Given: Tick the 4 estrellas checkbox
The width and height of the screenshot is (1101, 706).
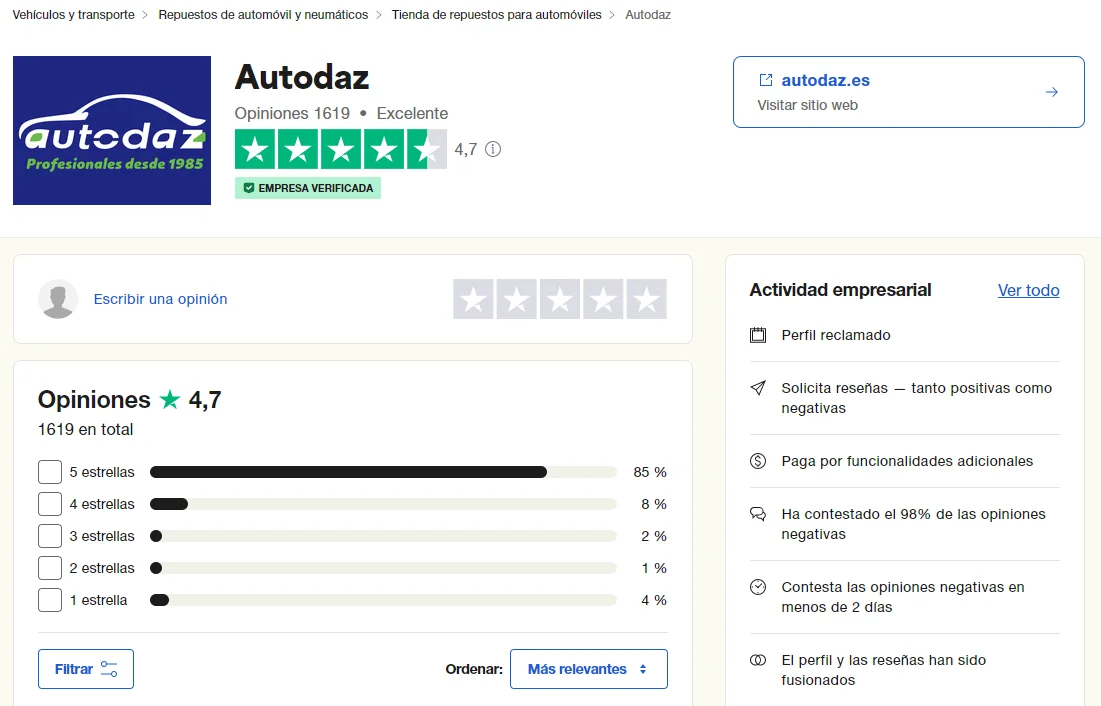Looking at the screenshot, I should [50, 504].
